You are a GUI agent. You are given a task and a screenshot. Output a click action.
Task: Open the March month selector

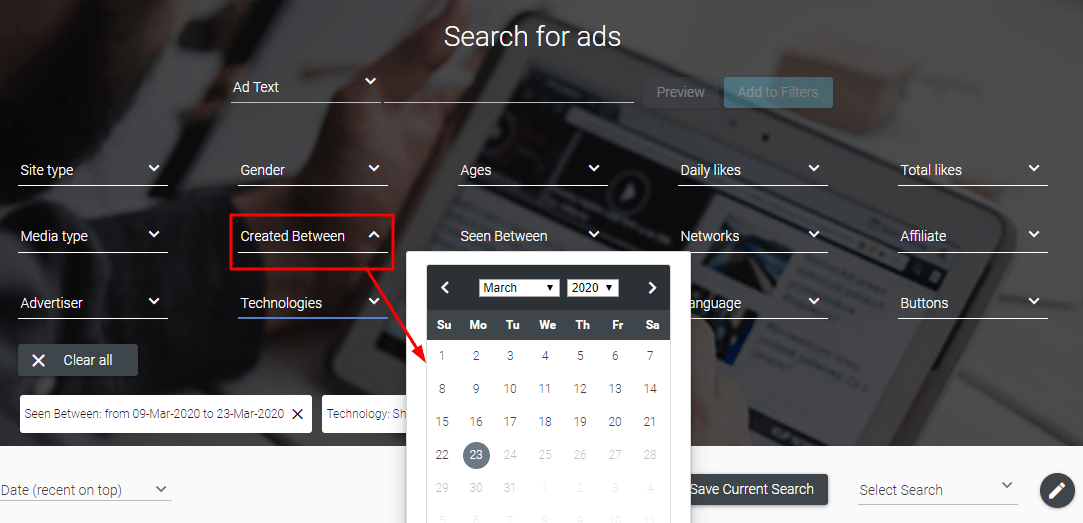pyautogui.click(x=519, y=287)
